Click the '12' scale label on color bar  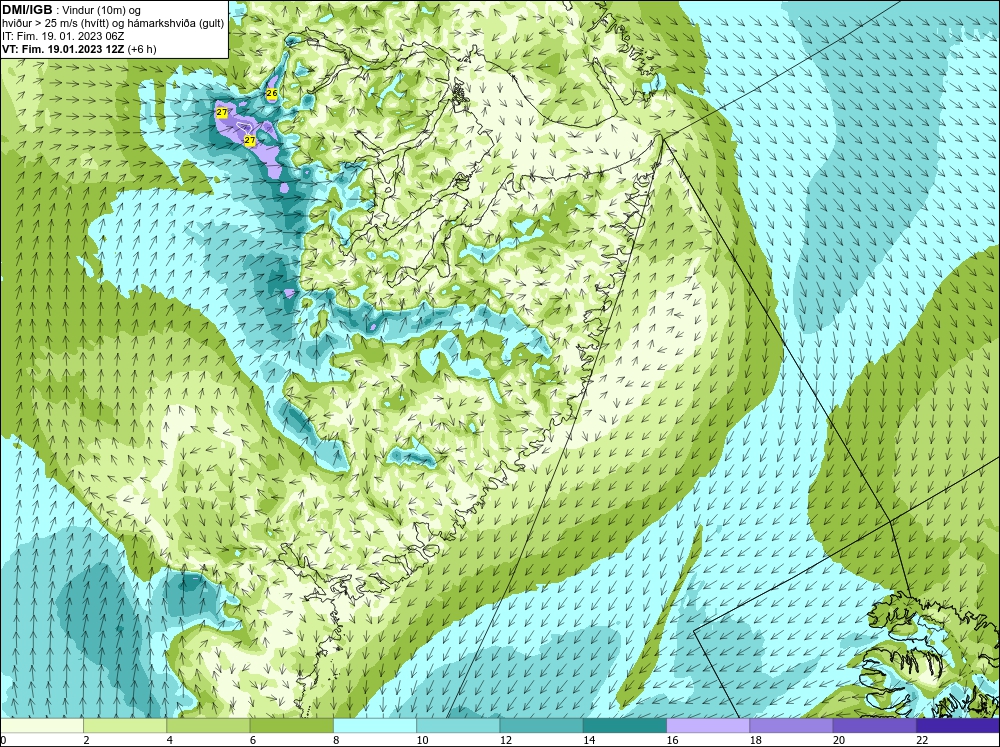(x=505, y=740)
